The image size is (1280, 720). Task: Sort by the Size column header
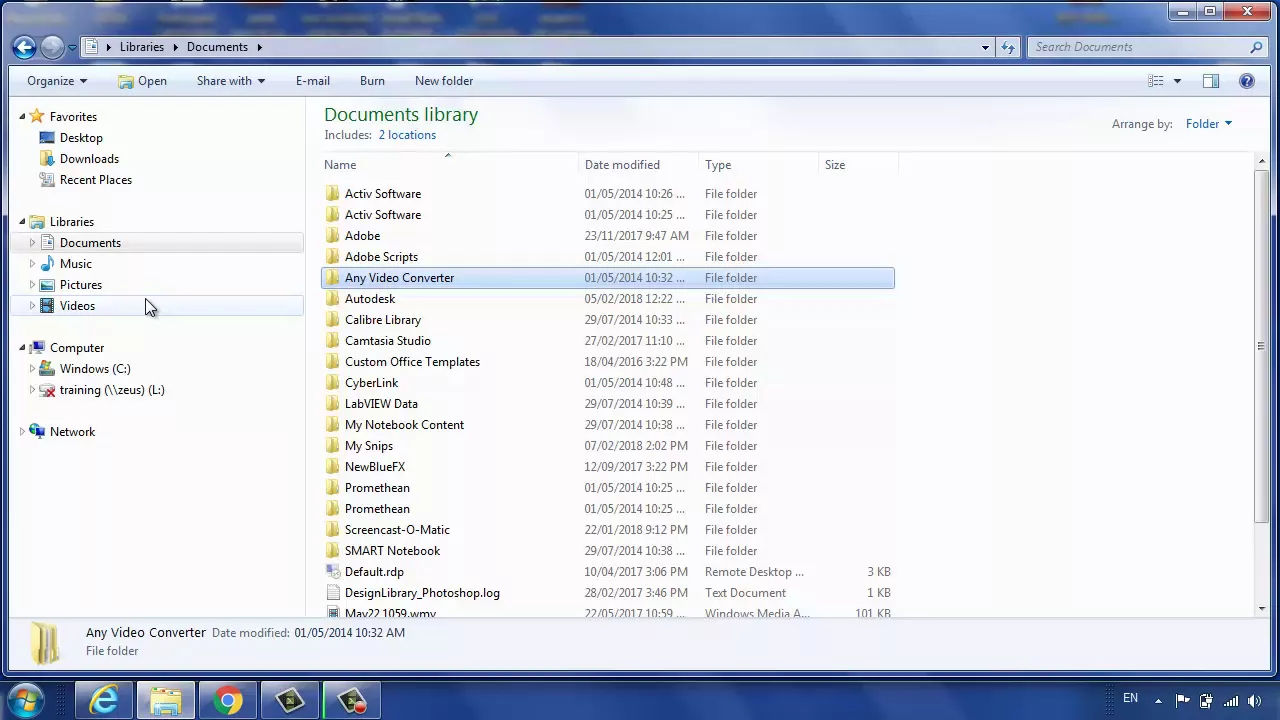(858, 165)
